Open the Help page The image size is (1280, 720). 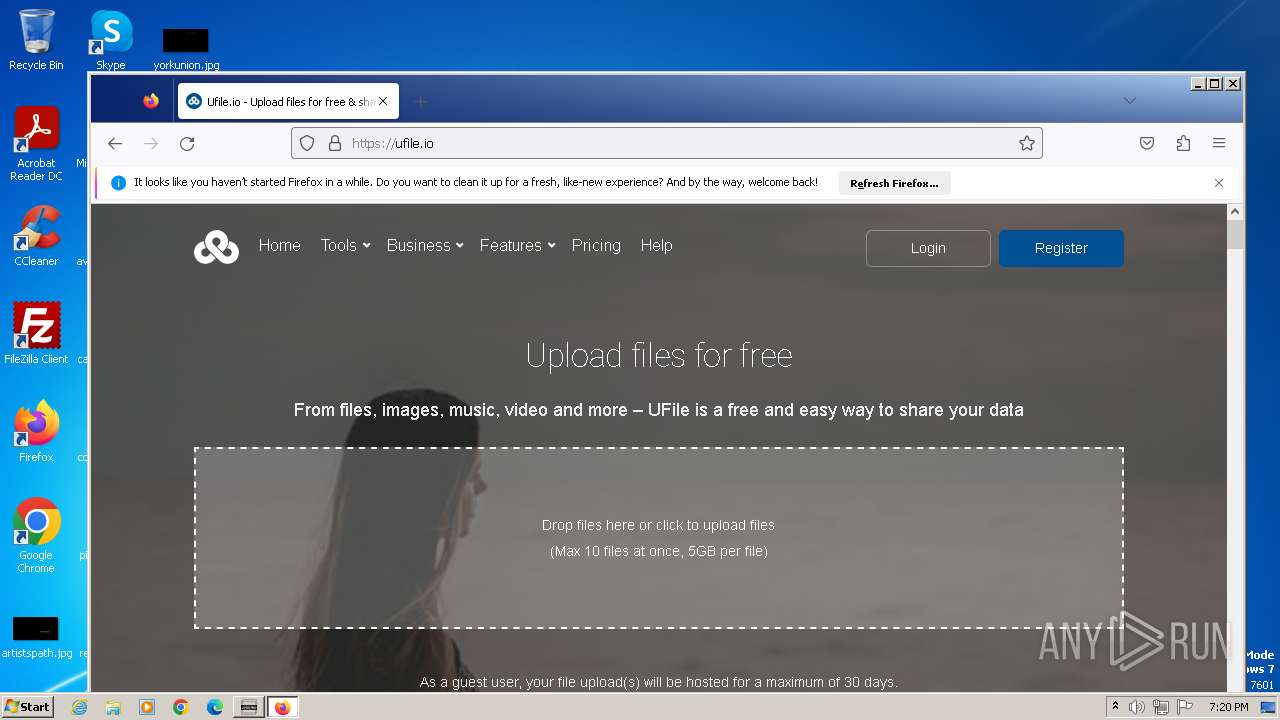pyautogui.click(x=656, y=245)
